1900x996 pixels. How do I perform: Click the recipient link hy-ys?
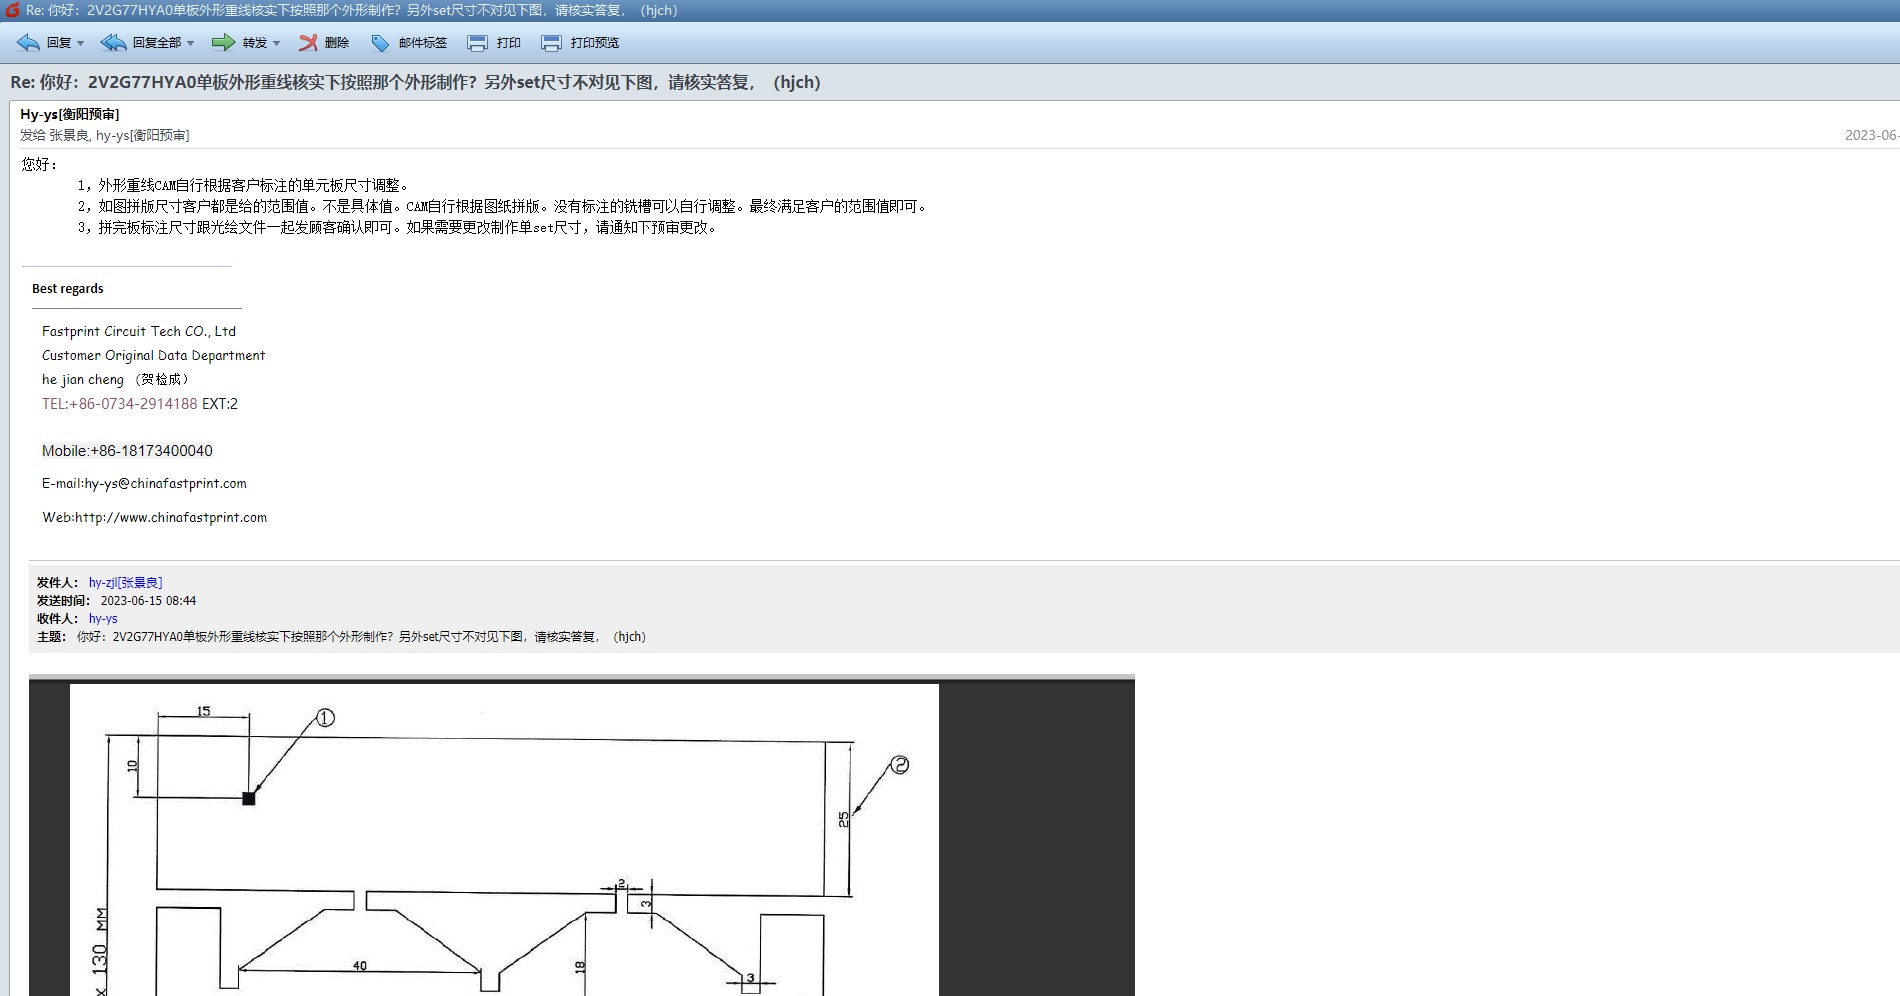click(x=103, y=618)
